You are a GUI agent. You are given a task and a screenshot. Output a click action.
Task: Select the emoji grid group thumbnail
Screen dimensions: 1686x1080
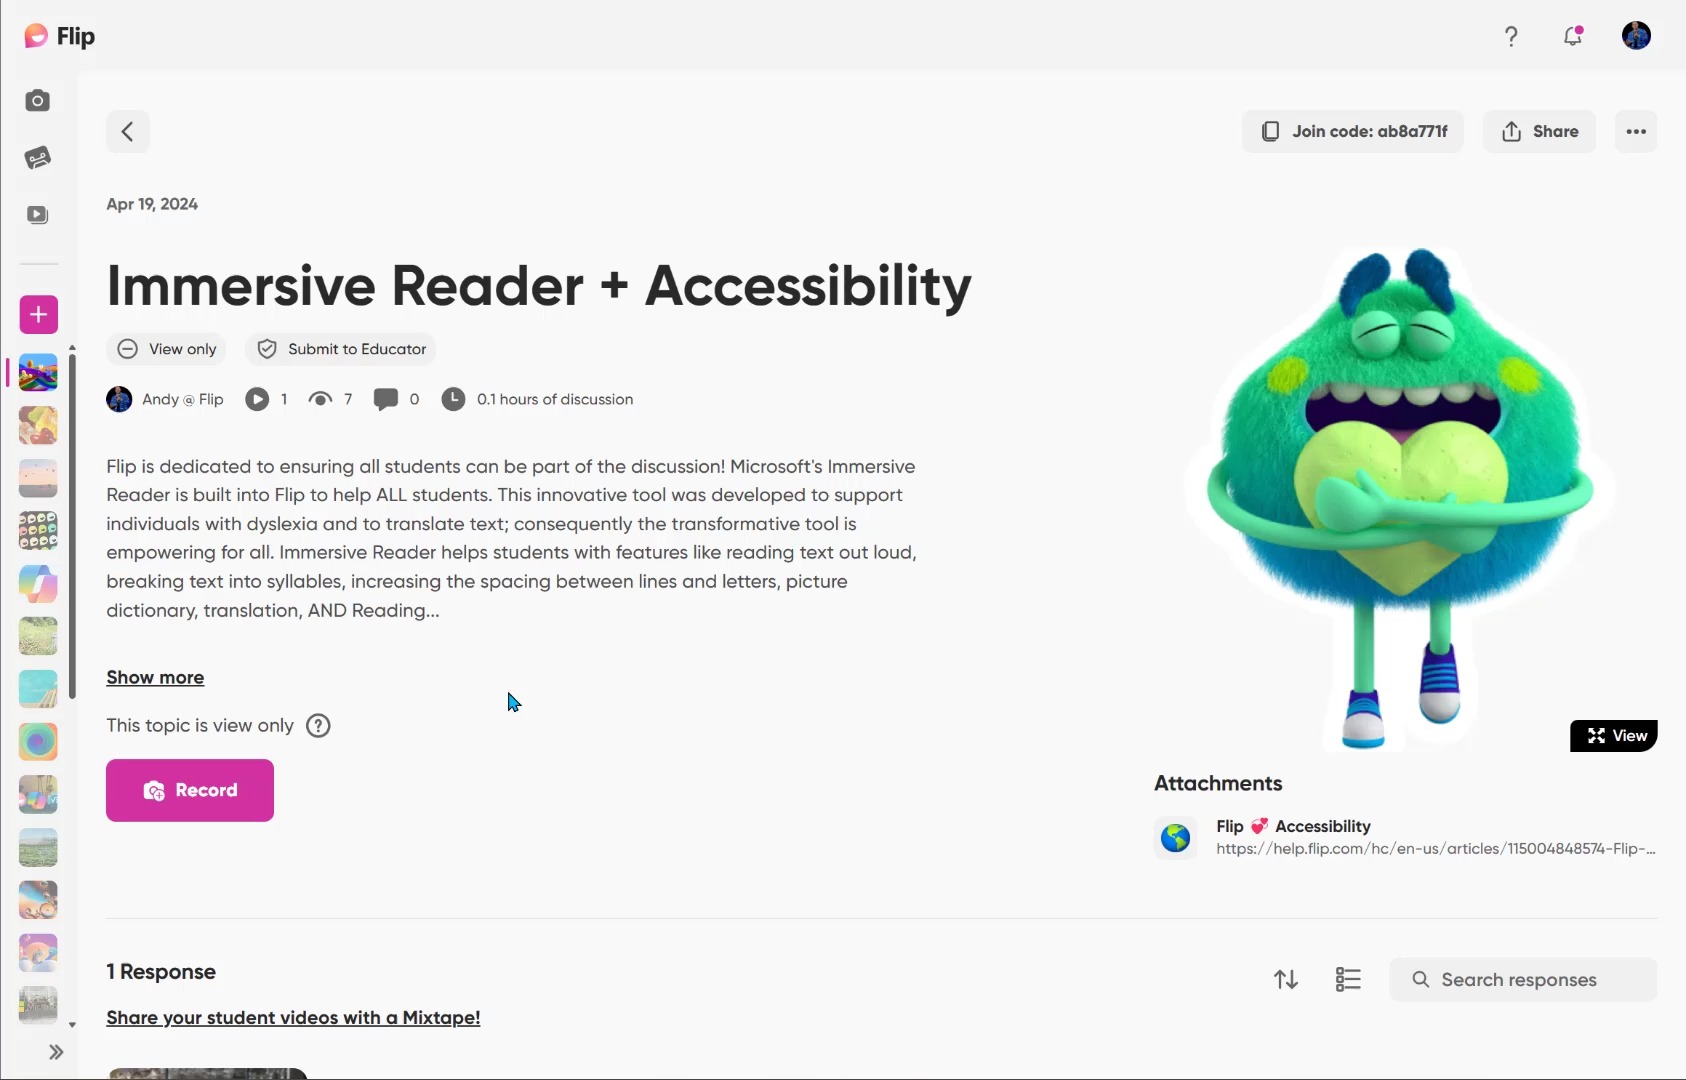pyautogui.click(x=38, y=531)
